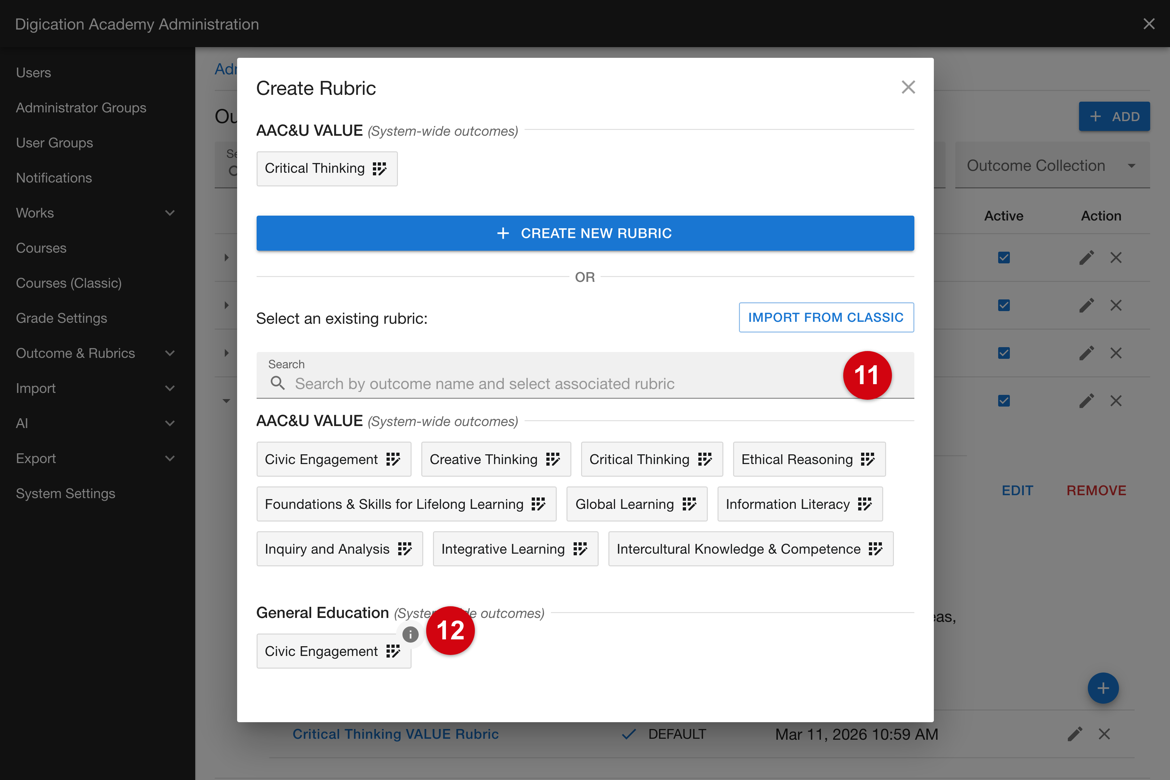1170x780 pixels.
Task: Click rubric icon on Foundations & Skills chip
Action: pos(539,504)
